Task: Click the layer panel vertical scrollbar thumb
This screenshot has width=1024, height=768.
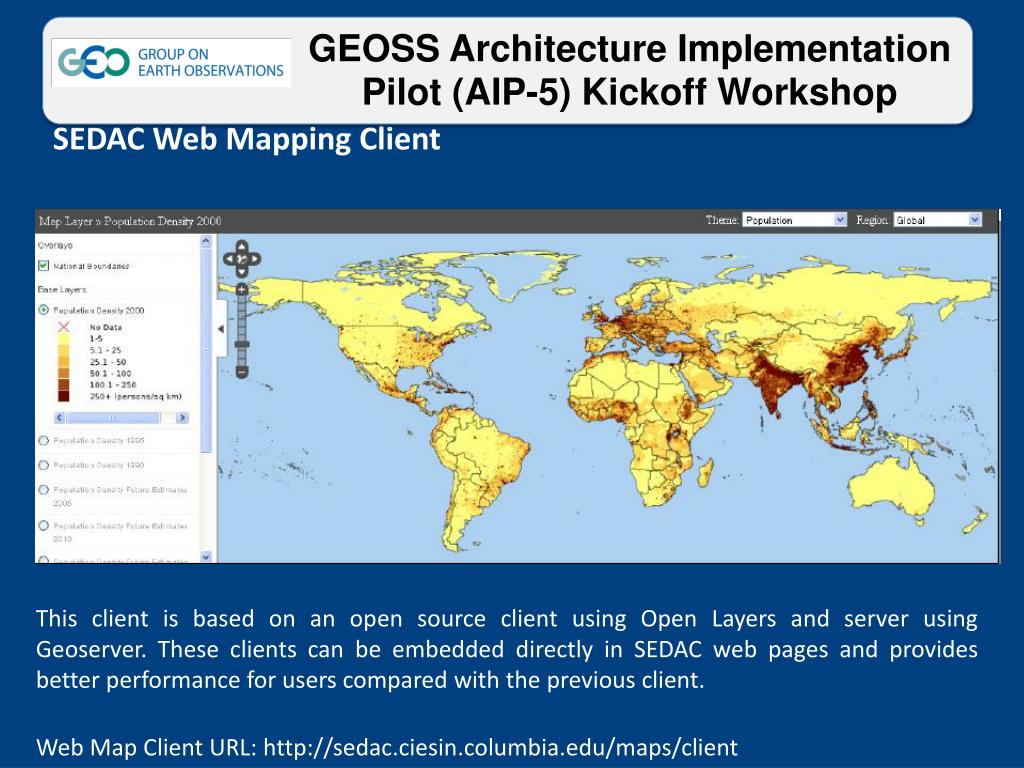Action: [x=206, y=349]
